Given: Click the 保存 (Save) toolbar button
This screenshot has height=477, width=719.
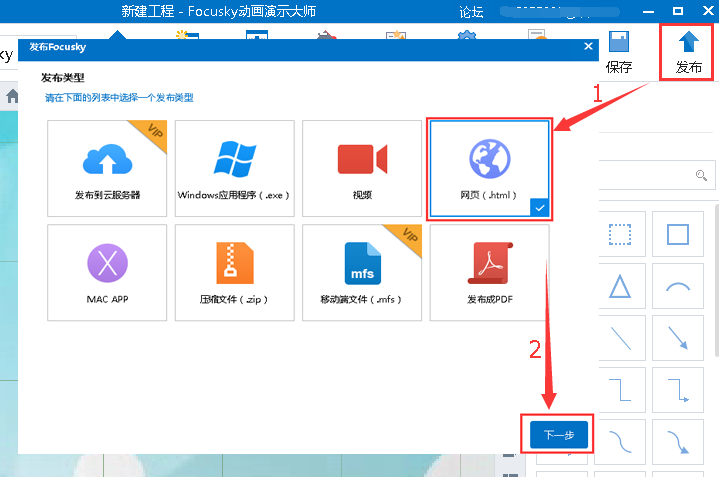Looking at the screenshot, I should click(619, 52).
